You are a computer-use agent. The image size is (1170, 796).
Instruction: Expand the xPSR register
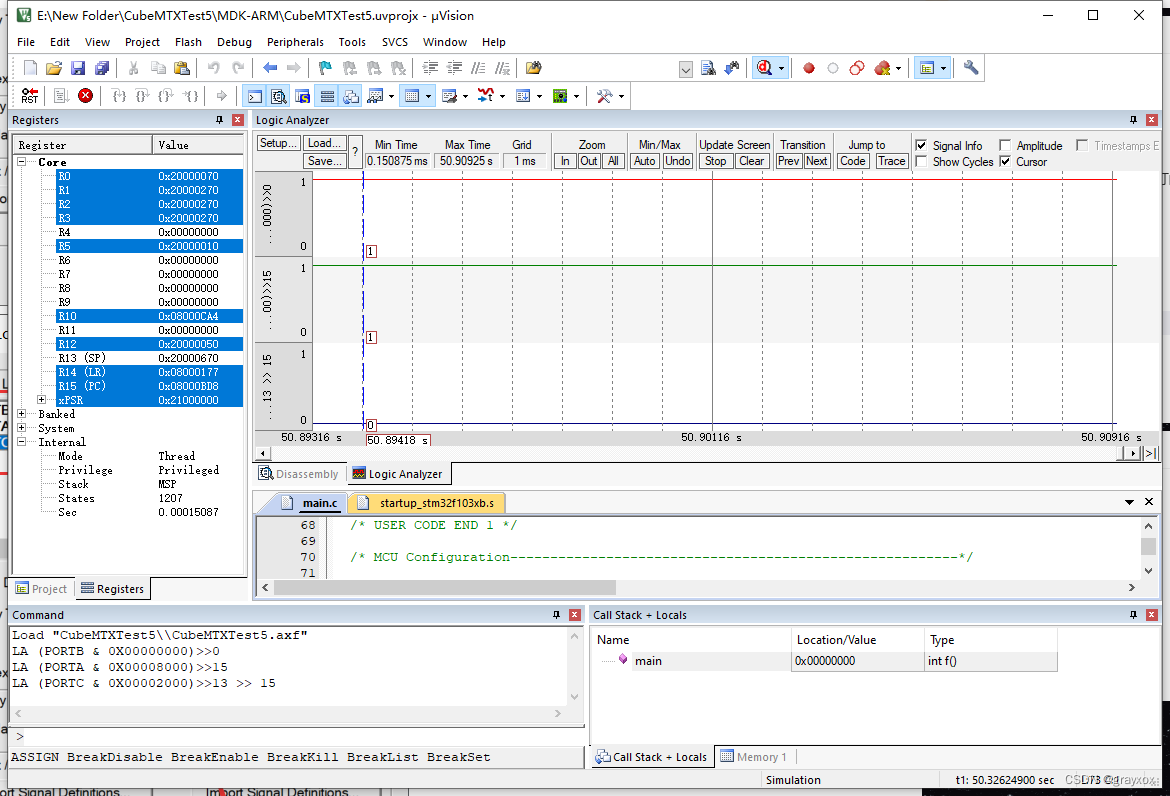click(42, 400)
